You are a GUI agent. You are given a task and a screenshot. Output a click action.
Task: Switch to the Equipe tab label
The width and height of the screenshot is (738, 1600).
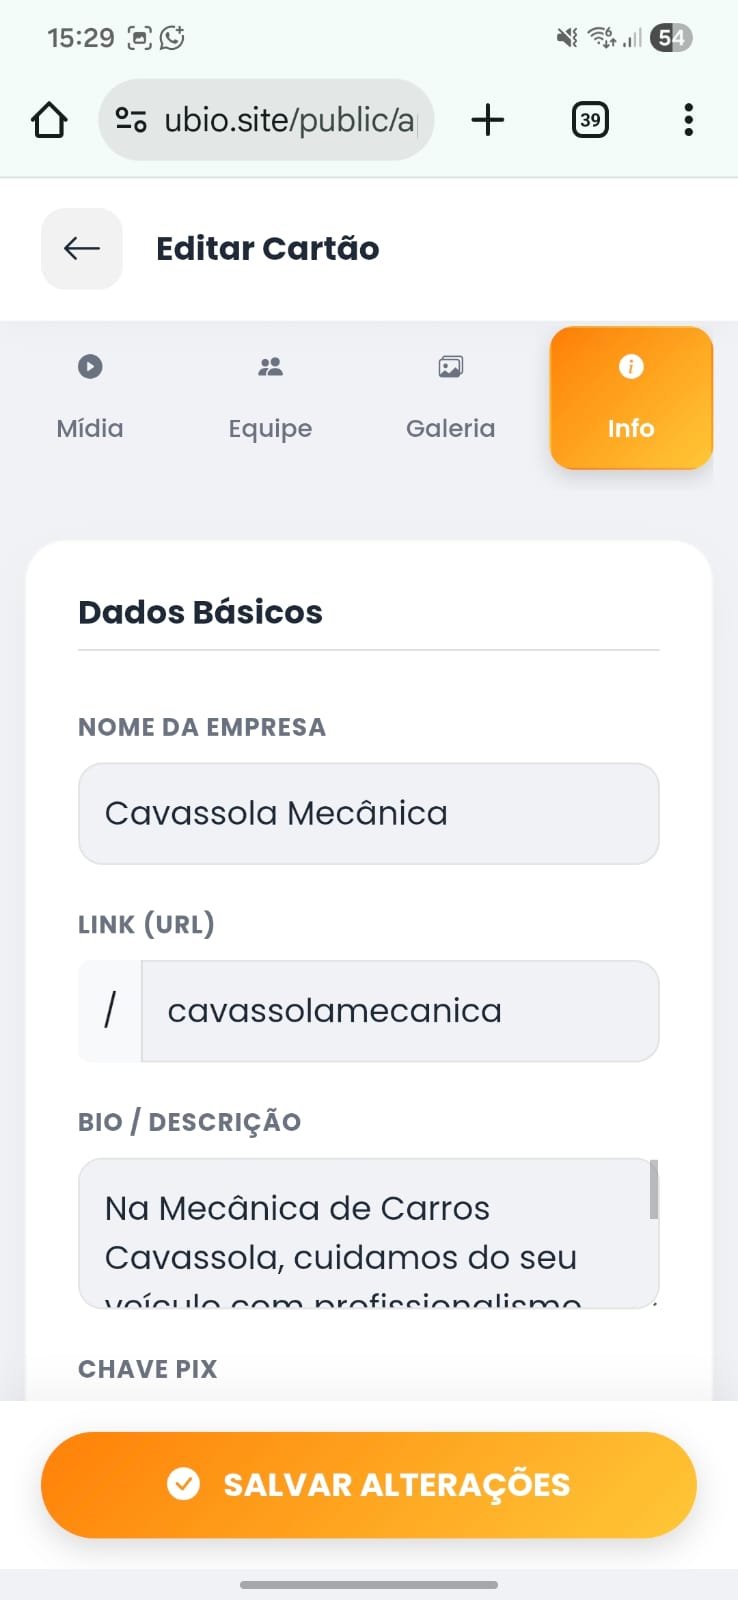[x=270, y=429]
